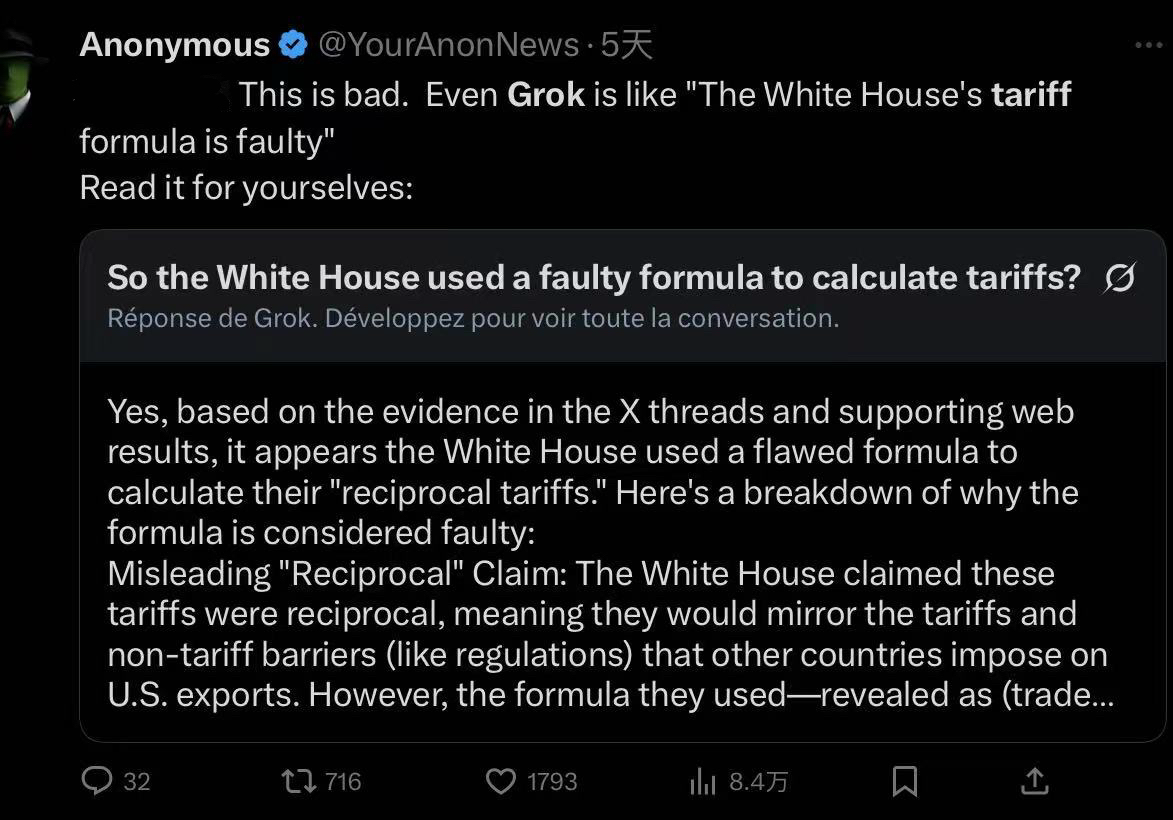This screenshot has width=1173, height=820.
Task: Bookmark this tweet
Action: pyautogui.click(x=904, y=781)
